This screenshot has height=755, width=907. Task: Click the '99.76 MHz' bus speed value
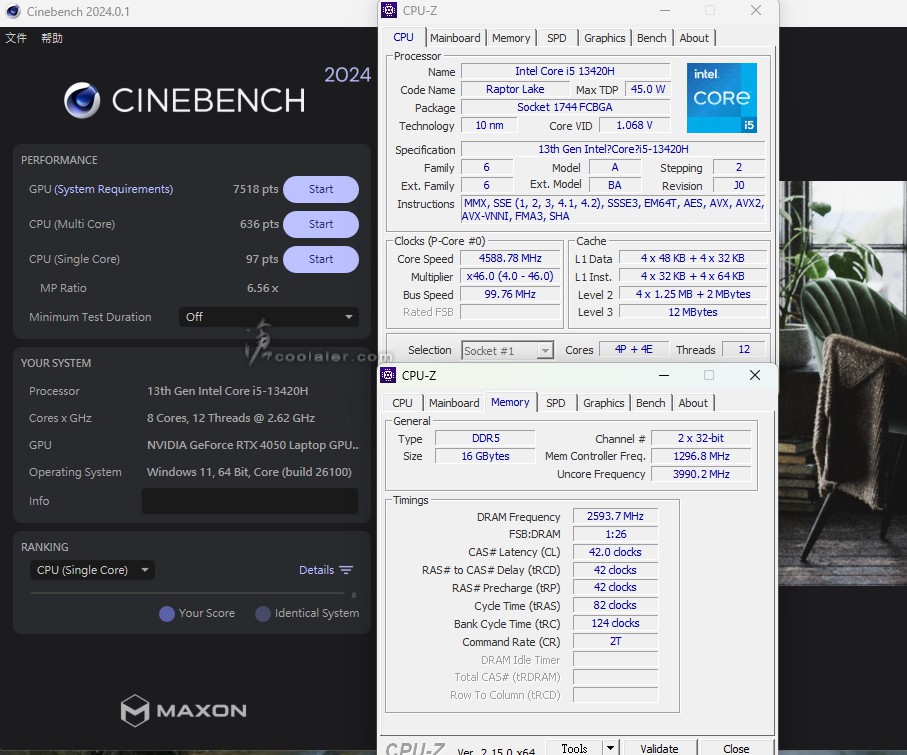point(510,294)
